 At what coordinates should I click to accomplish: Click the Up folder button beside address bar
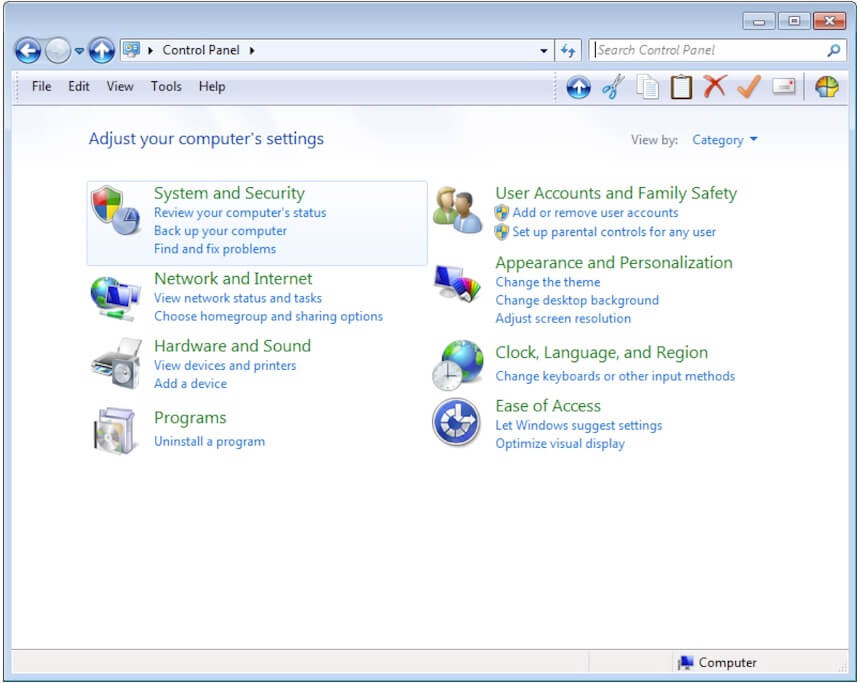click(x=101, y=51)
